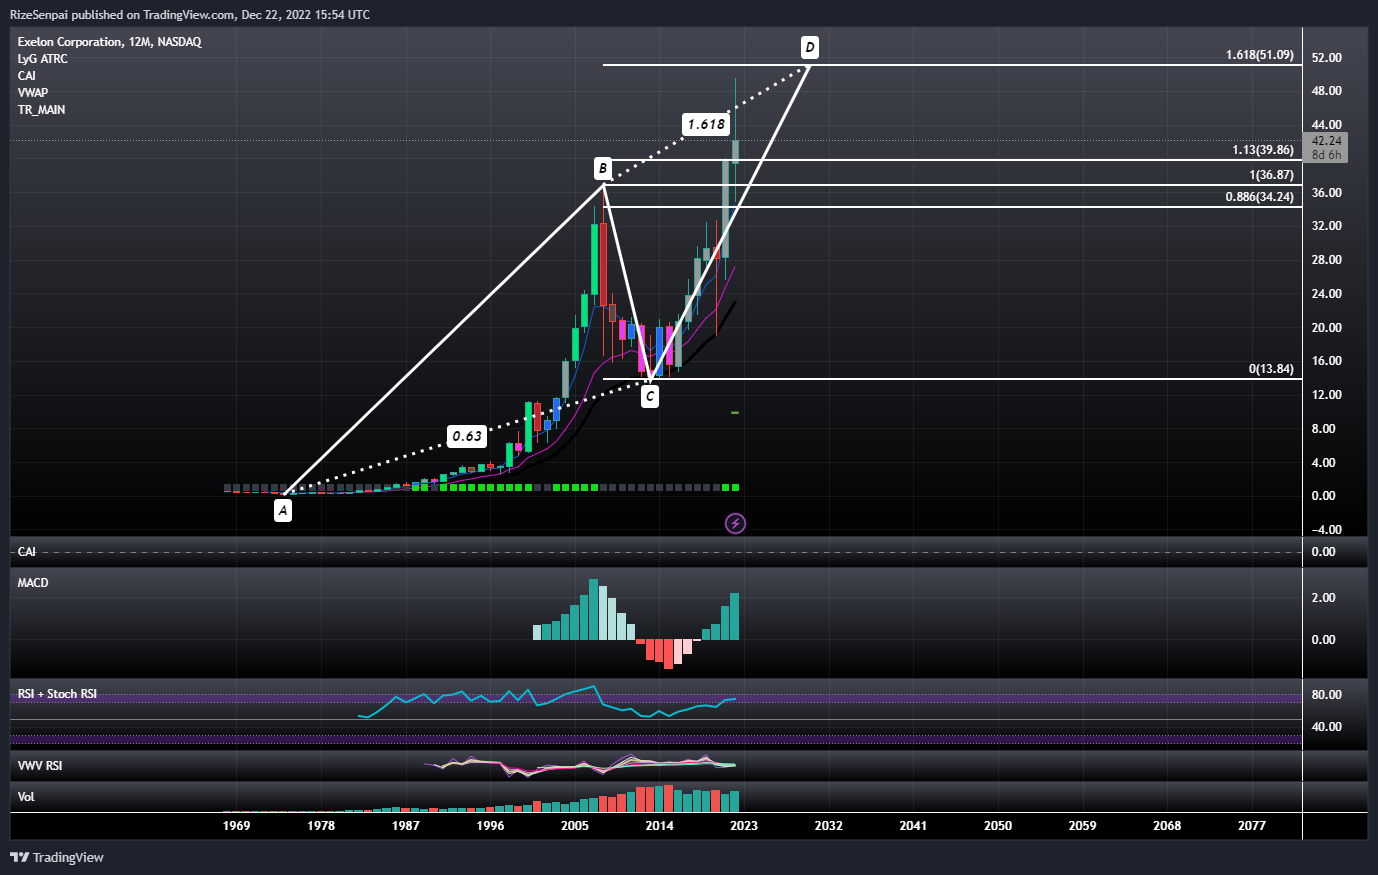Click the 0(13.84) Fibonacci level label
Image resolution: width=1378 pixels, height=875 pixels.
(x=1271, y=369)
